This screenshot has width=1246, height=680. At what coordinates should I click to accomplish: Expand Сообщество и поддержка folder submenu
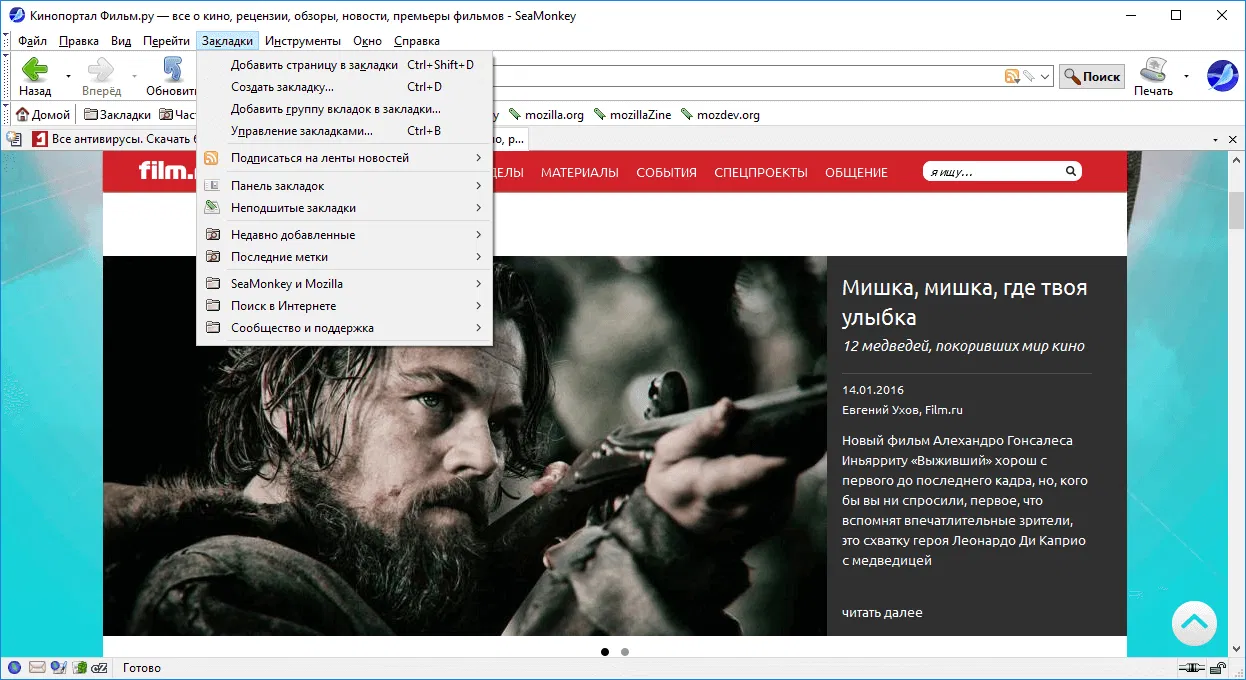pos(344,328)
